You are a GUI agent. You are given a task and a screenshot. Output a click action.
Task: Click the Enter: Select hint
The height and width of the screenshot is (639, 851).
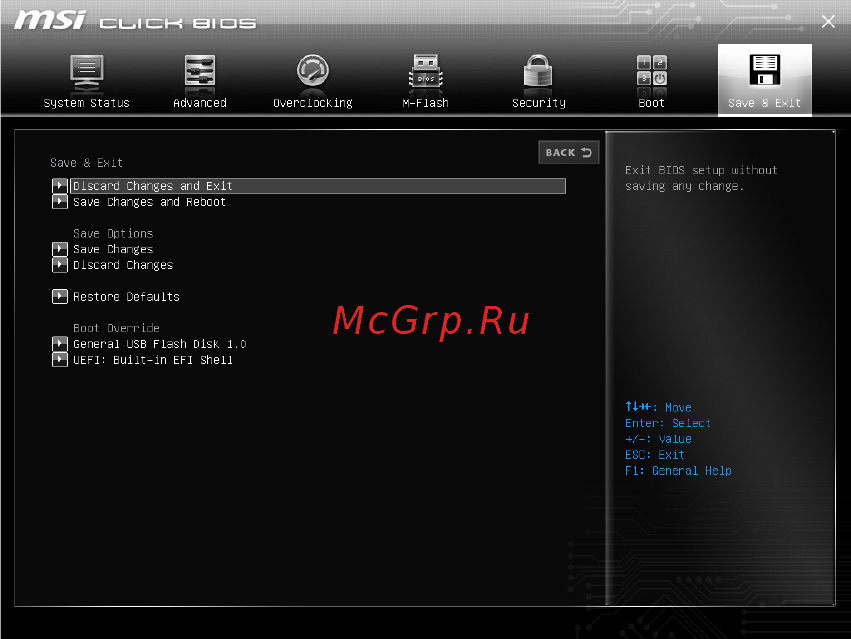click(668, 423)
